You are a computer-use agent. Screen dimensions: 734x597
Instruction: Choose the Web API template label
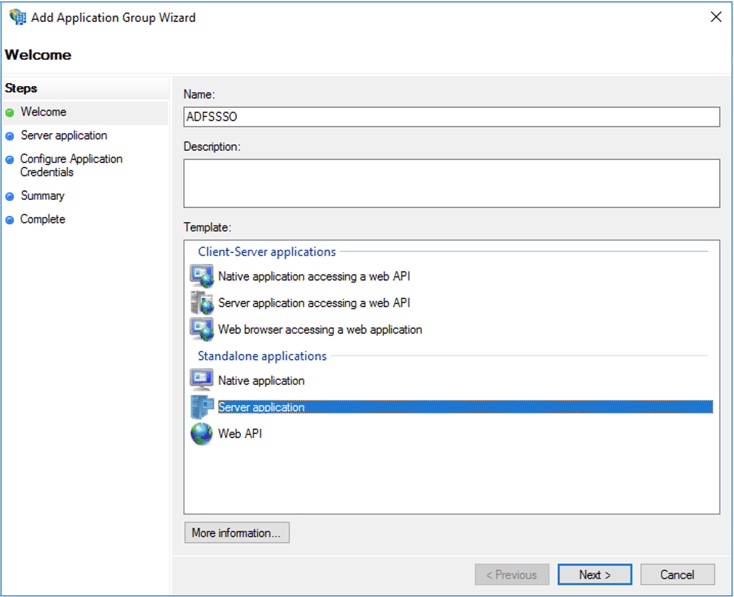[x=240, y=434]
